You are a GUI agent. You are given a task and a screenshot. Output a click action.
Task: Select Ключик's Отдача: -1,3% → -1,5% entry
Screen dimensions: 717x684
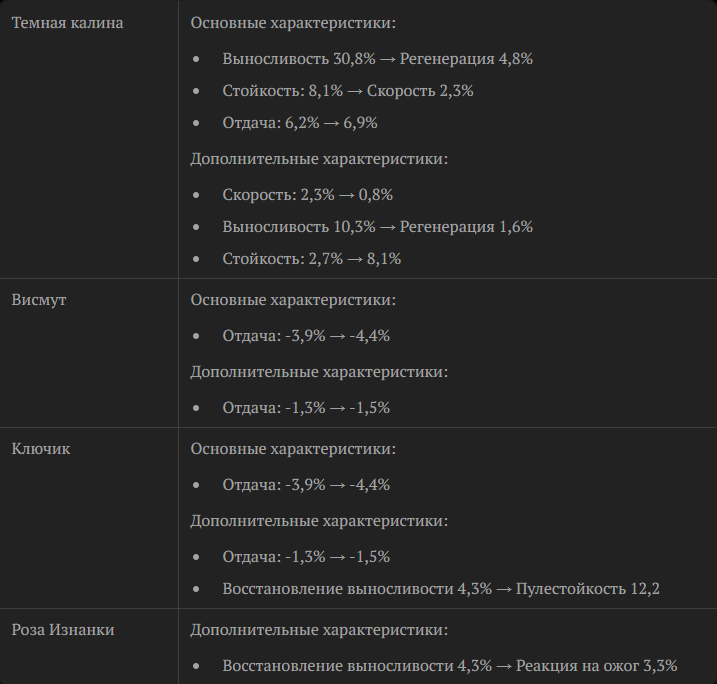(x=306, y=556)
